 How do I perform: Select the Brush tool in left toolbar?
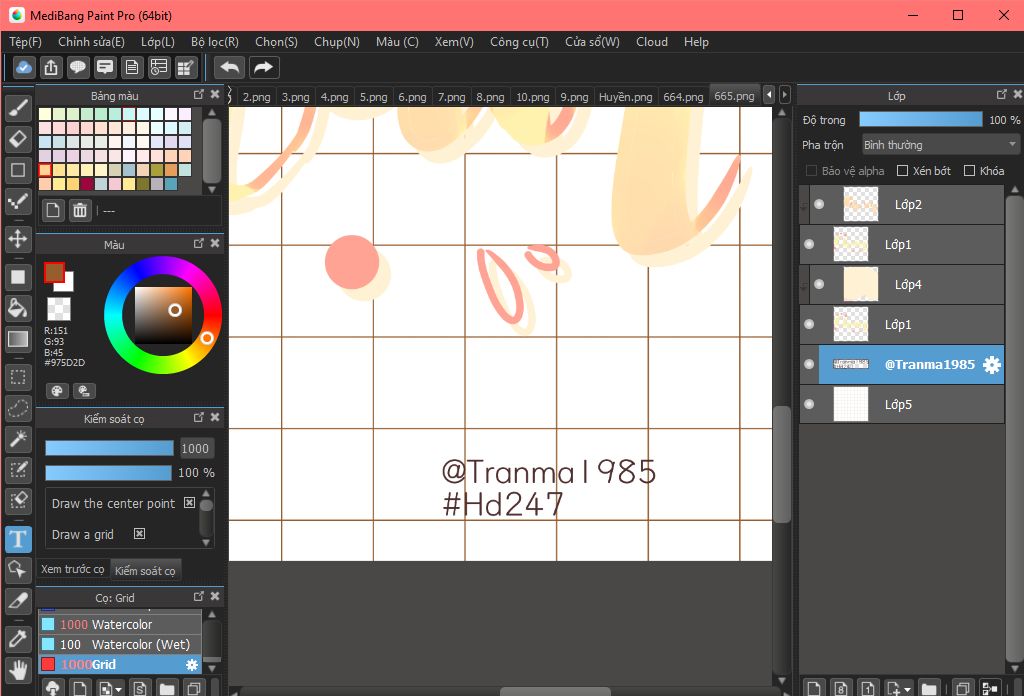[x=18, y=108]
